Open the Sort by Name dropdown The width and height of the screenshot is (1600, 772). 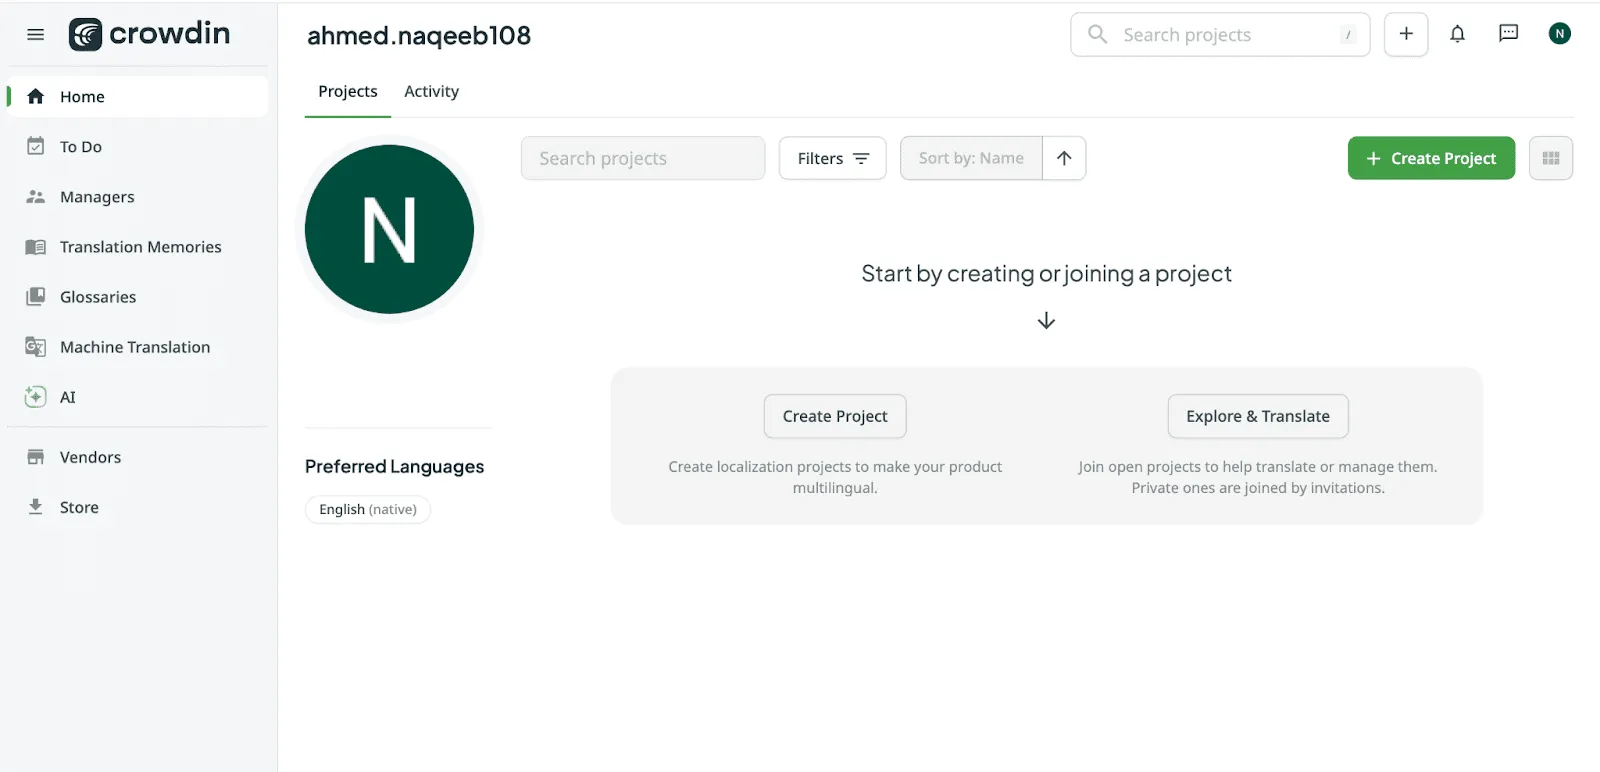coord(970,158)
